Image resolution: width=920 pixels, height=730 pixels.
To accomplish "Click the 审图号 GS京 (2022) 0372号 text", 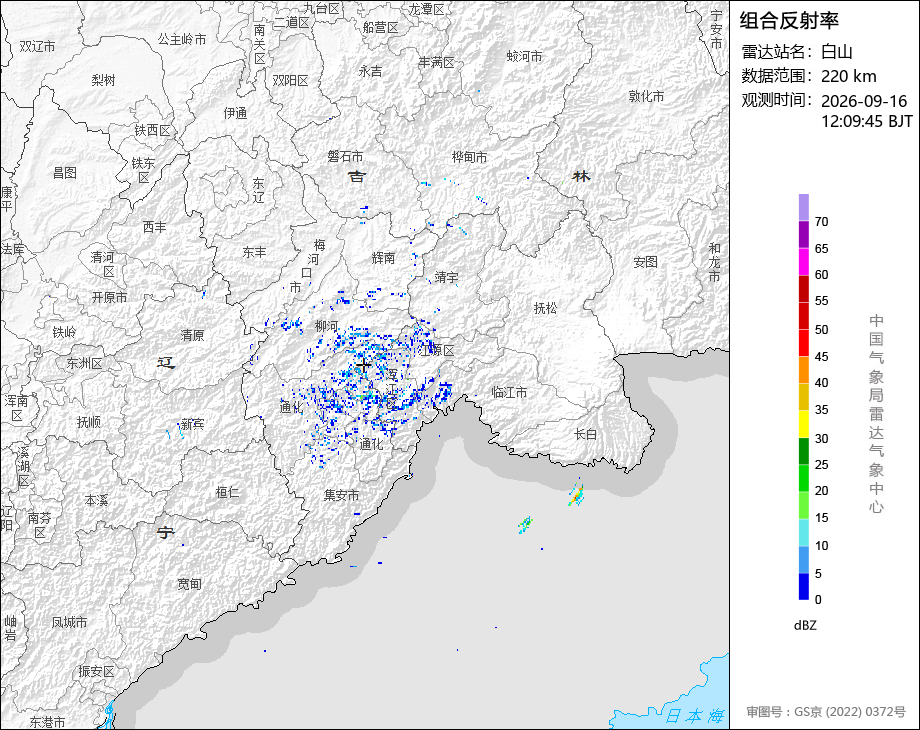I will point(826,712).
